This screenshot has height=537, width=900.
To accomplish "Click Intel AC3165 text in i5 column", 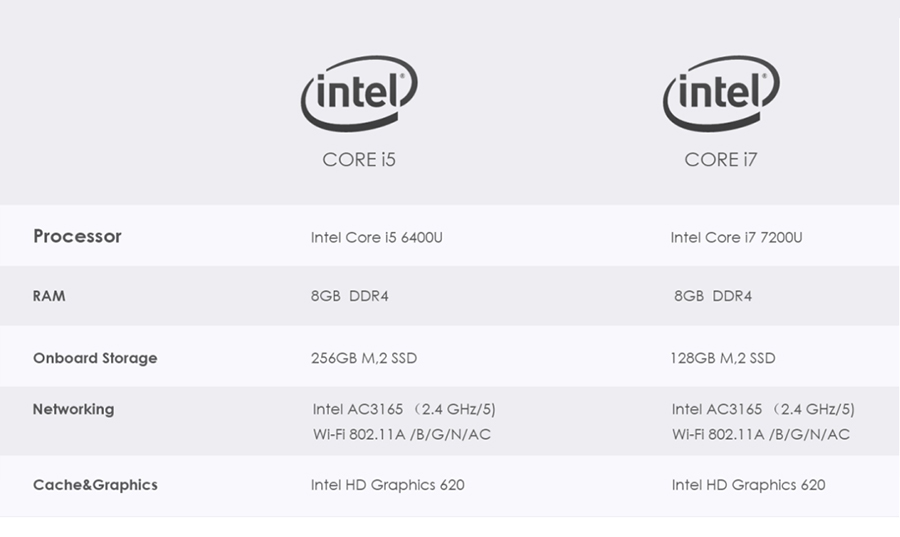I will pyautogui.click(x=358, y=409).
